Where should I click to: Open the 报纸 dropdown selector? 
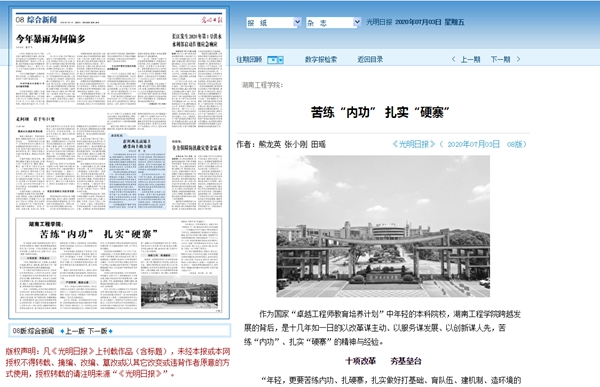274,23
